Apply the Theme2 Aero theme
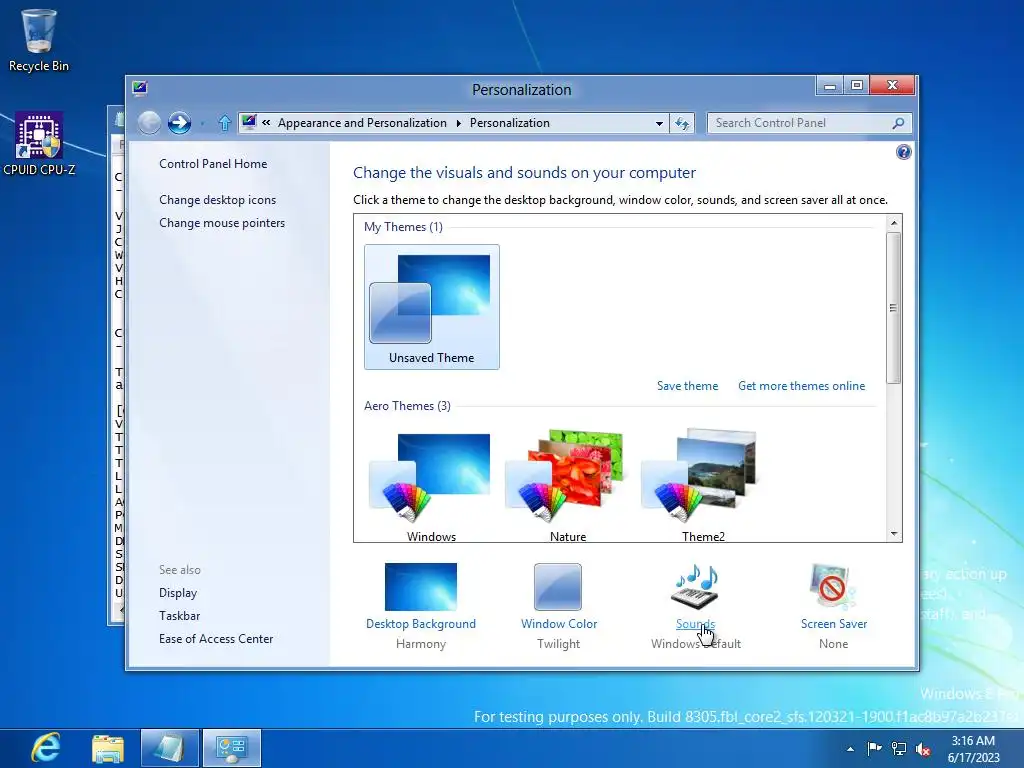The height and width of the screenshot is (768, 1024). pyautogui.click(x=703, y=487)
